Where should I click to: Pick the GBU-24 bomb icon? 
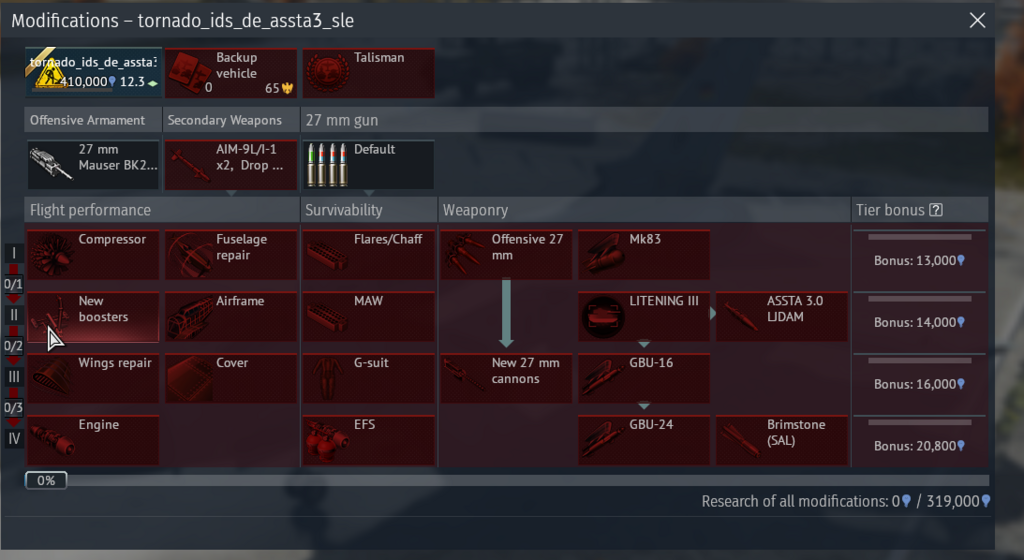(x=602, y=441)
